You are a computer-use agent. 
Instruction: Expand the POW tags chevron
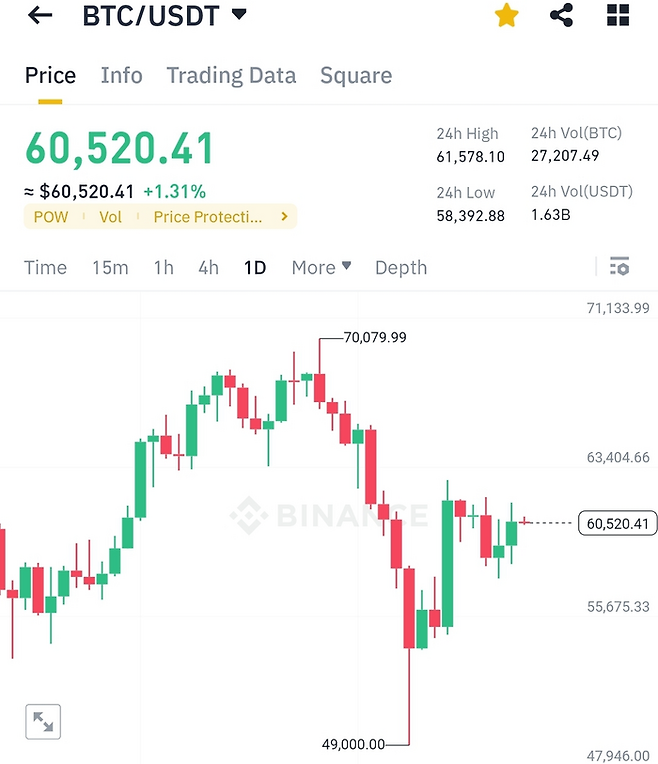click(x=285, y=216)
